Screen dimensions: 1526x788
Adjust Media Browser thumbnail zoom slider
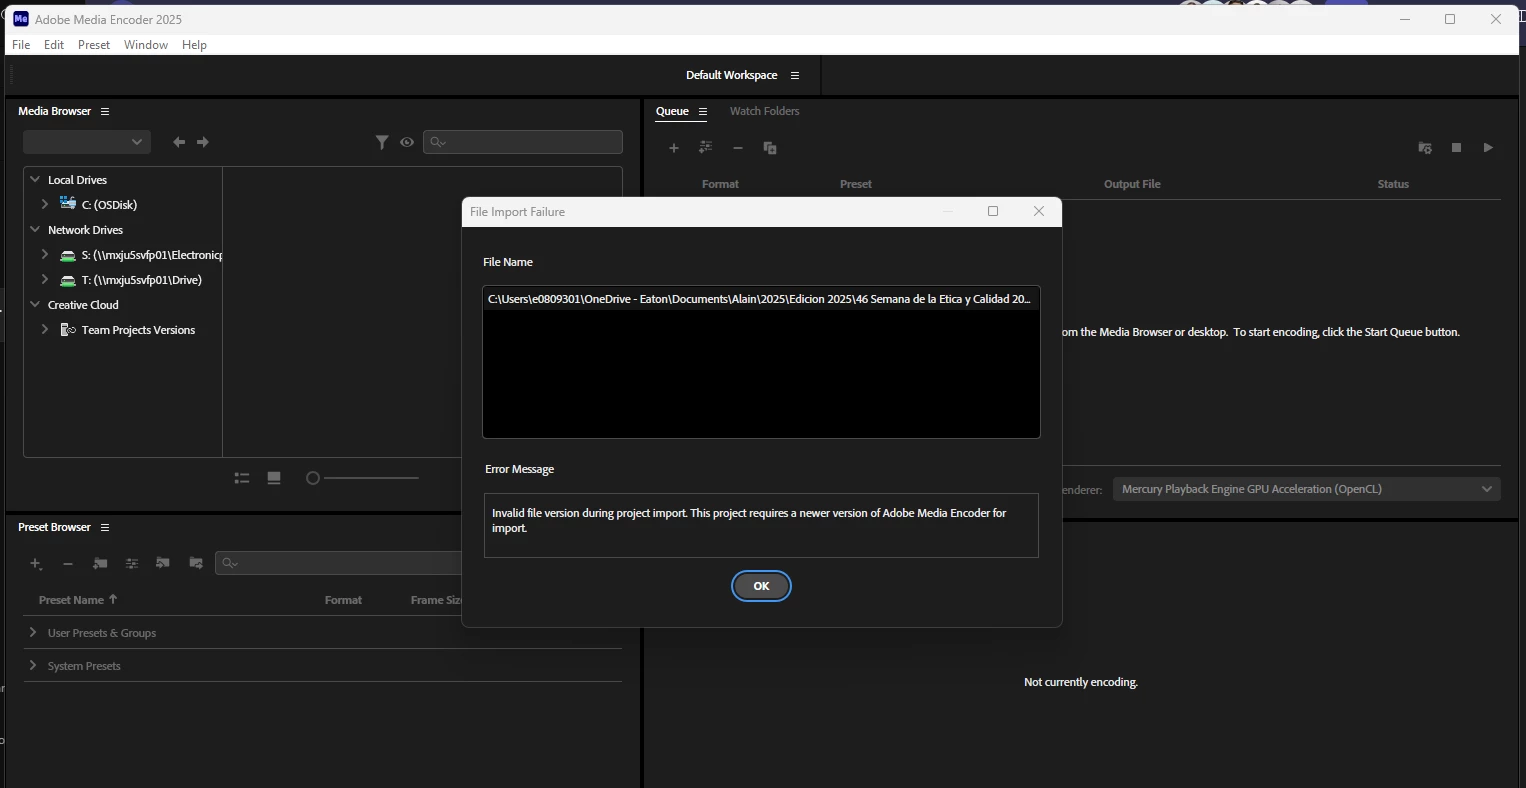click(362, 478)
